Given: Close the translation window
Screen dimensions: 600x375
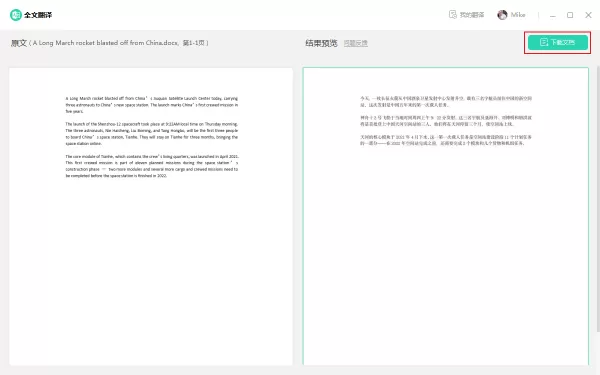Looking at the screenshot, I should pos(589,15).
